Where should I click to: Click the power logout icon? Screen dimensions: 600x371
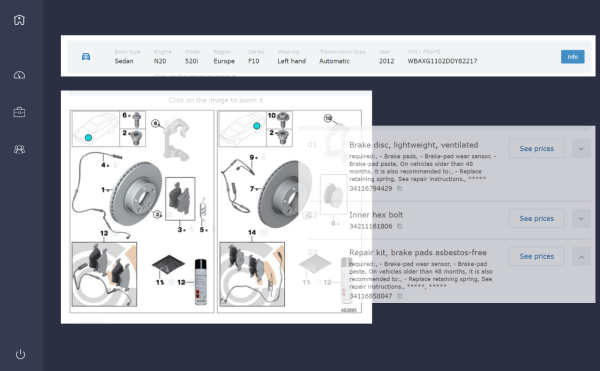point(20,354)
